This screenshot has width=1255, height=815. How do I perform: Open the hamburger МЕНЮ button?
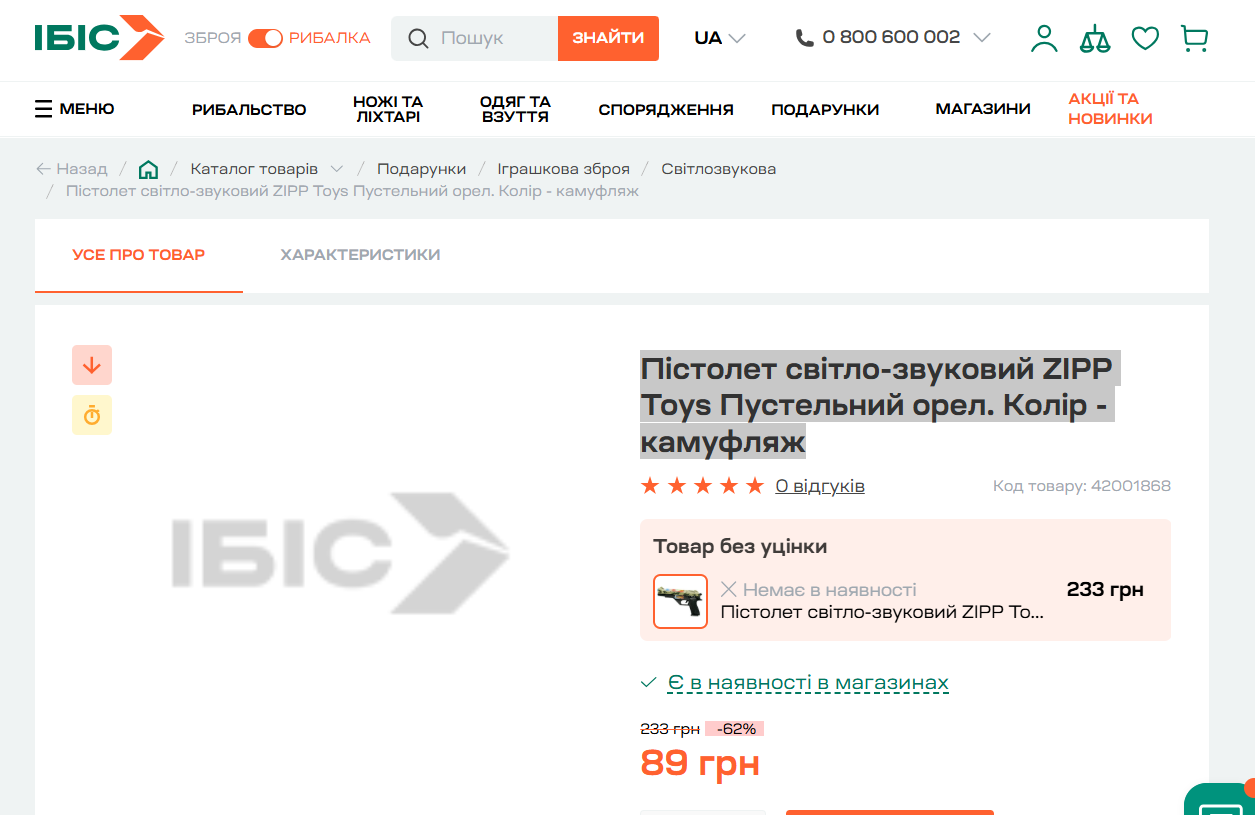coord(75,108)
